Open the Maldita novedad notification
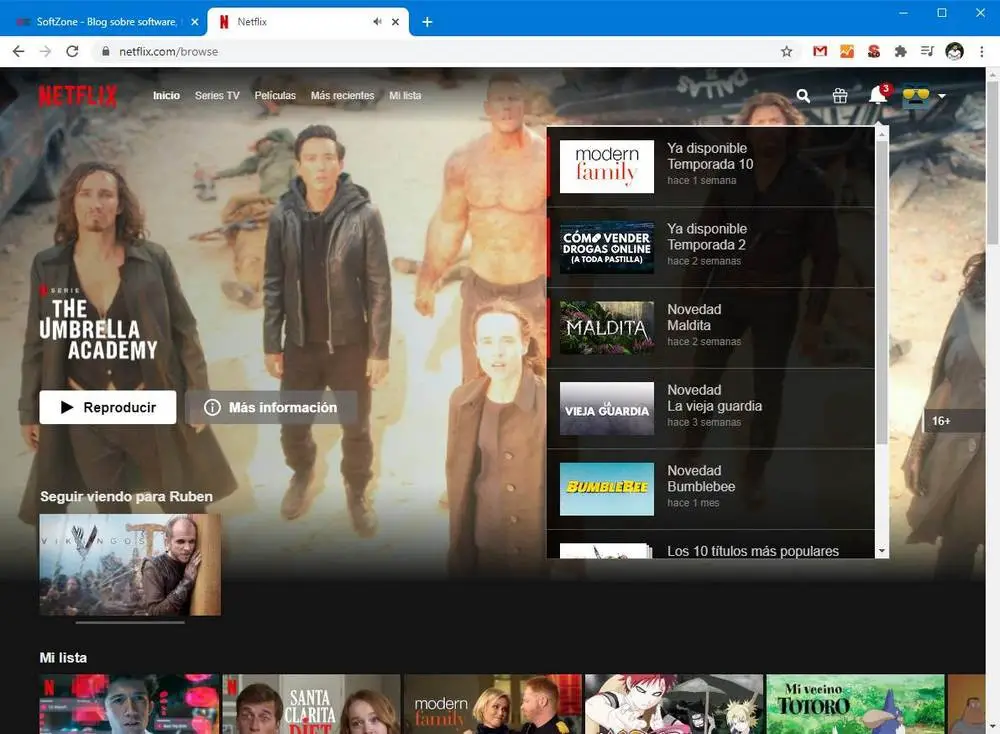Viewport: 1000px width, 734px height. point(711,328)
